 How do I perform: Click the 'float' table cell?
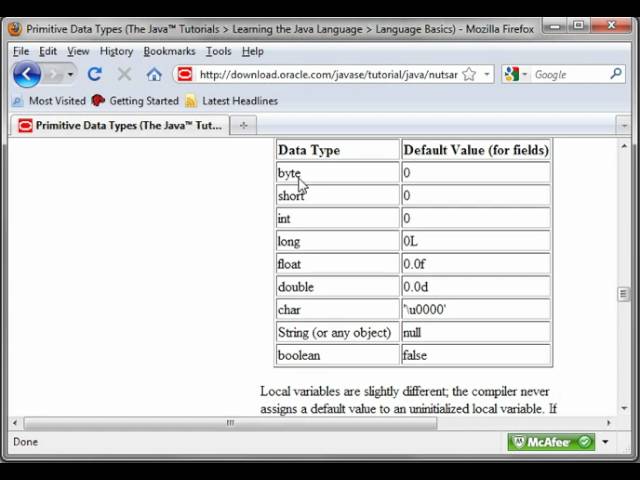[x=338, y=264]
